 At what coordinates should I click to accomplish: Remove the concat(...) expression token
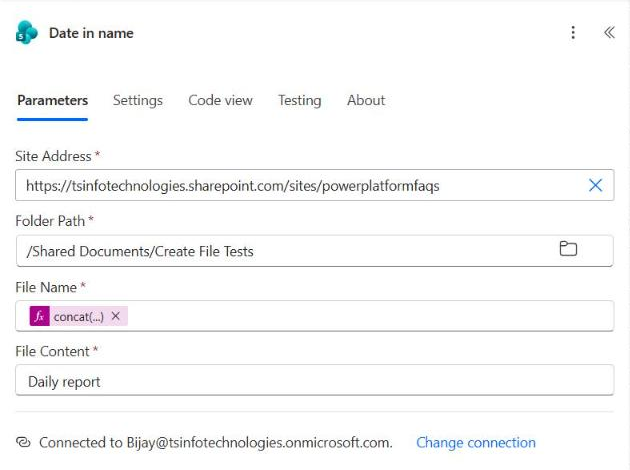click(x=116, y=316)
